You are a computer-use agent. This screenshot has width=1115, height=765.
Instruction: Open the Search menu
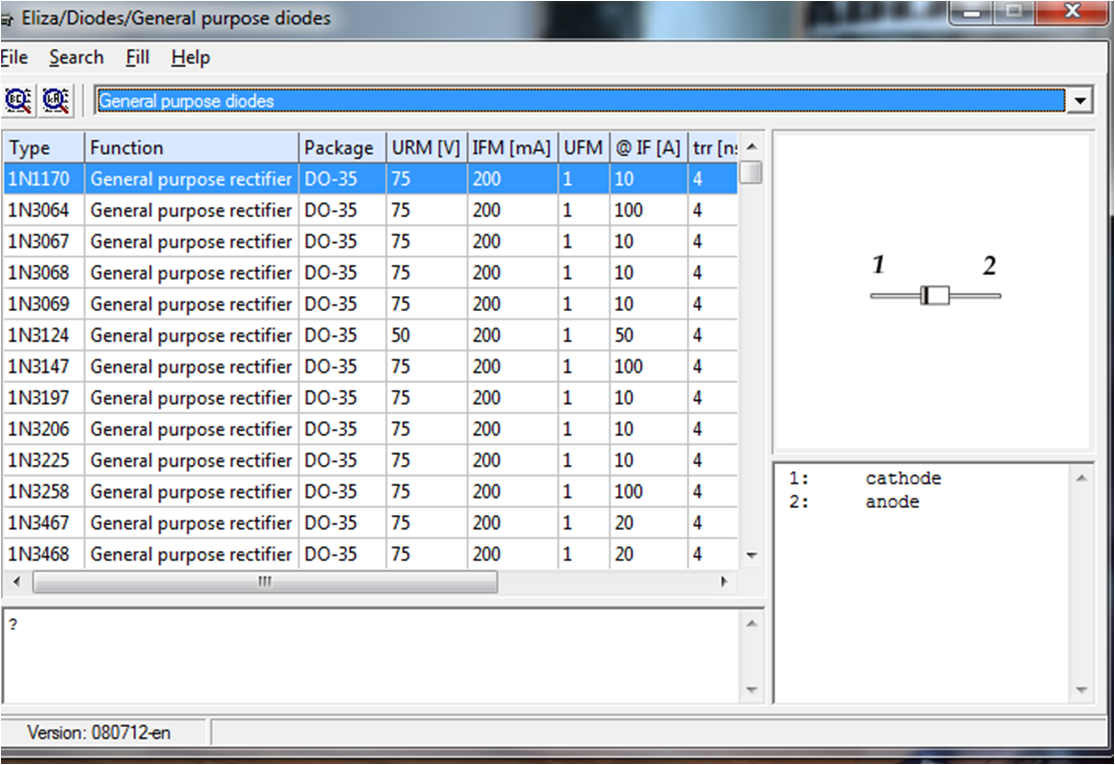tap(76, 58)
